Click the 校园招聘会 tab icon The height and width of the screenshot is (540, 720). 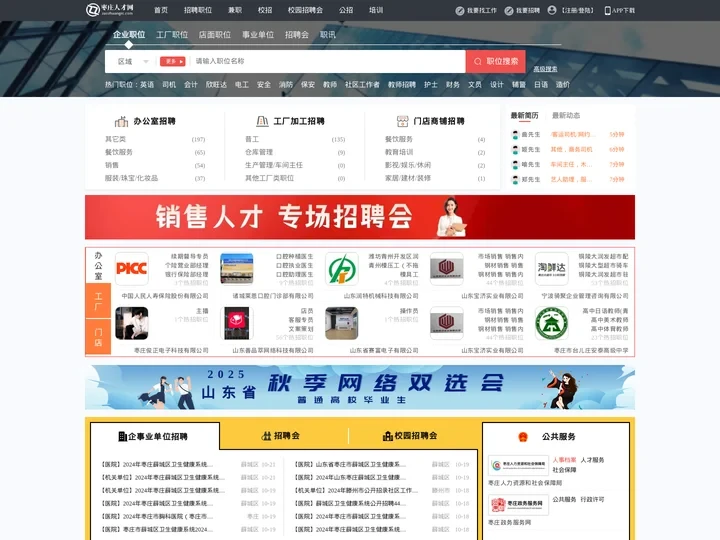[388, 436]
